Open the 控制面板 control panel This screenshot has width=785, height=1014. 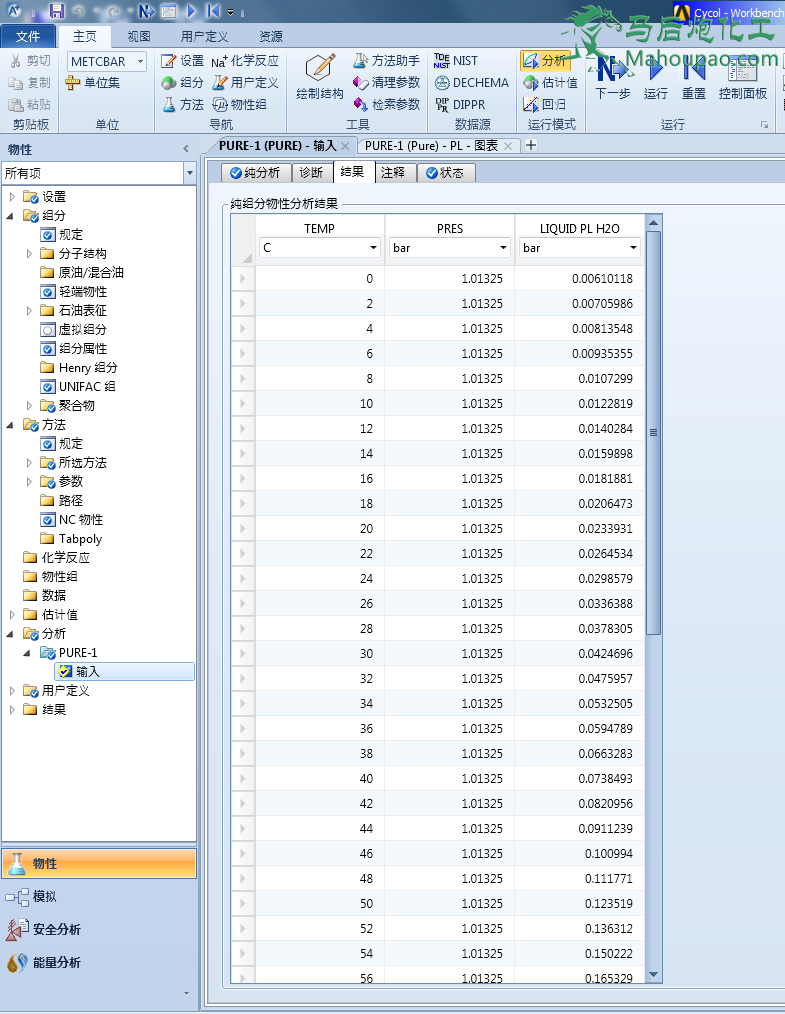point(742,76)
